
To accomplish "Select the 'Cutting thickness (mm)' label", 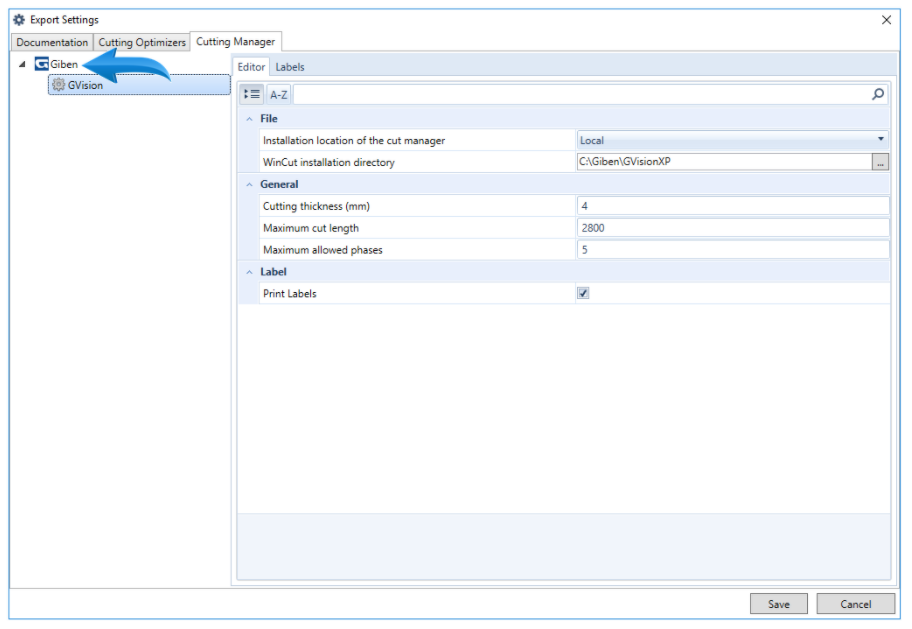I will tap(316, 206).
